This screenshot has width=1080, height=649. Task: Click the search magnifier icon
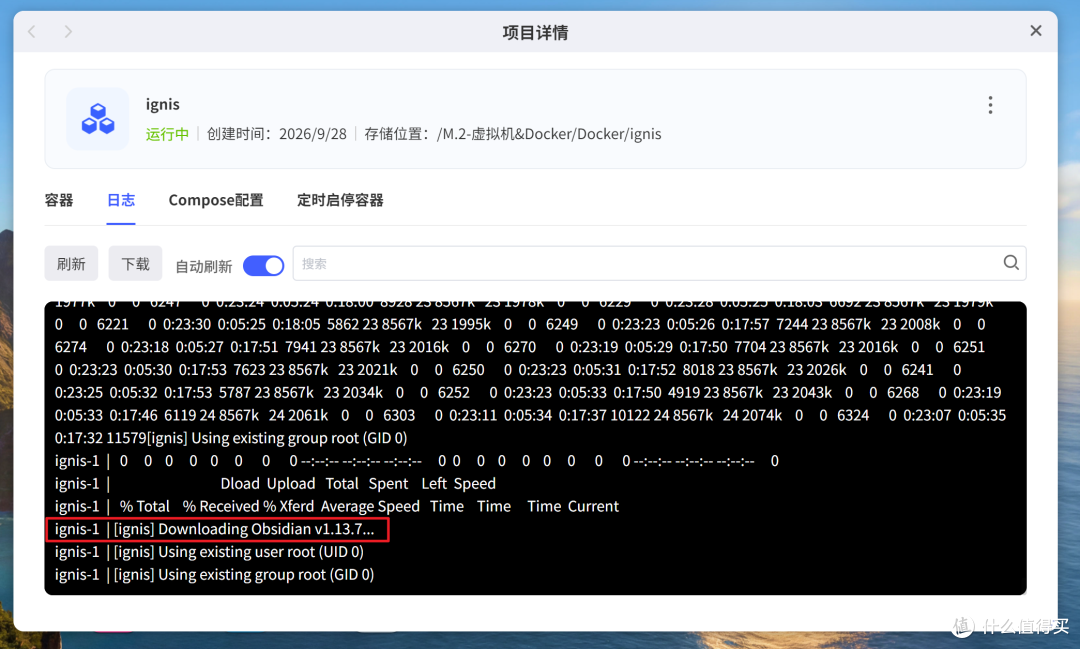pos(1010,262)
